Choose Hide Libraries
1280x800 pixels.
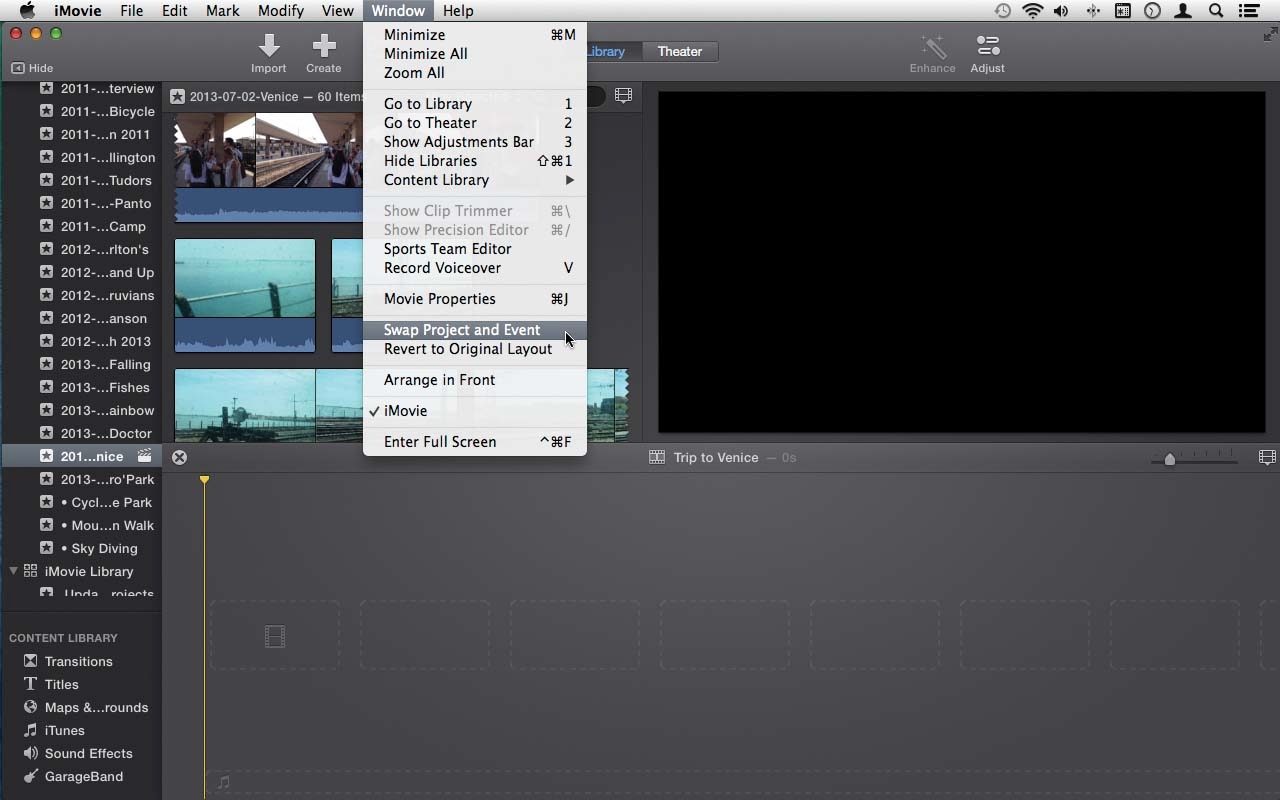(x=475, y=161)
